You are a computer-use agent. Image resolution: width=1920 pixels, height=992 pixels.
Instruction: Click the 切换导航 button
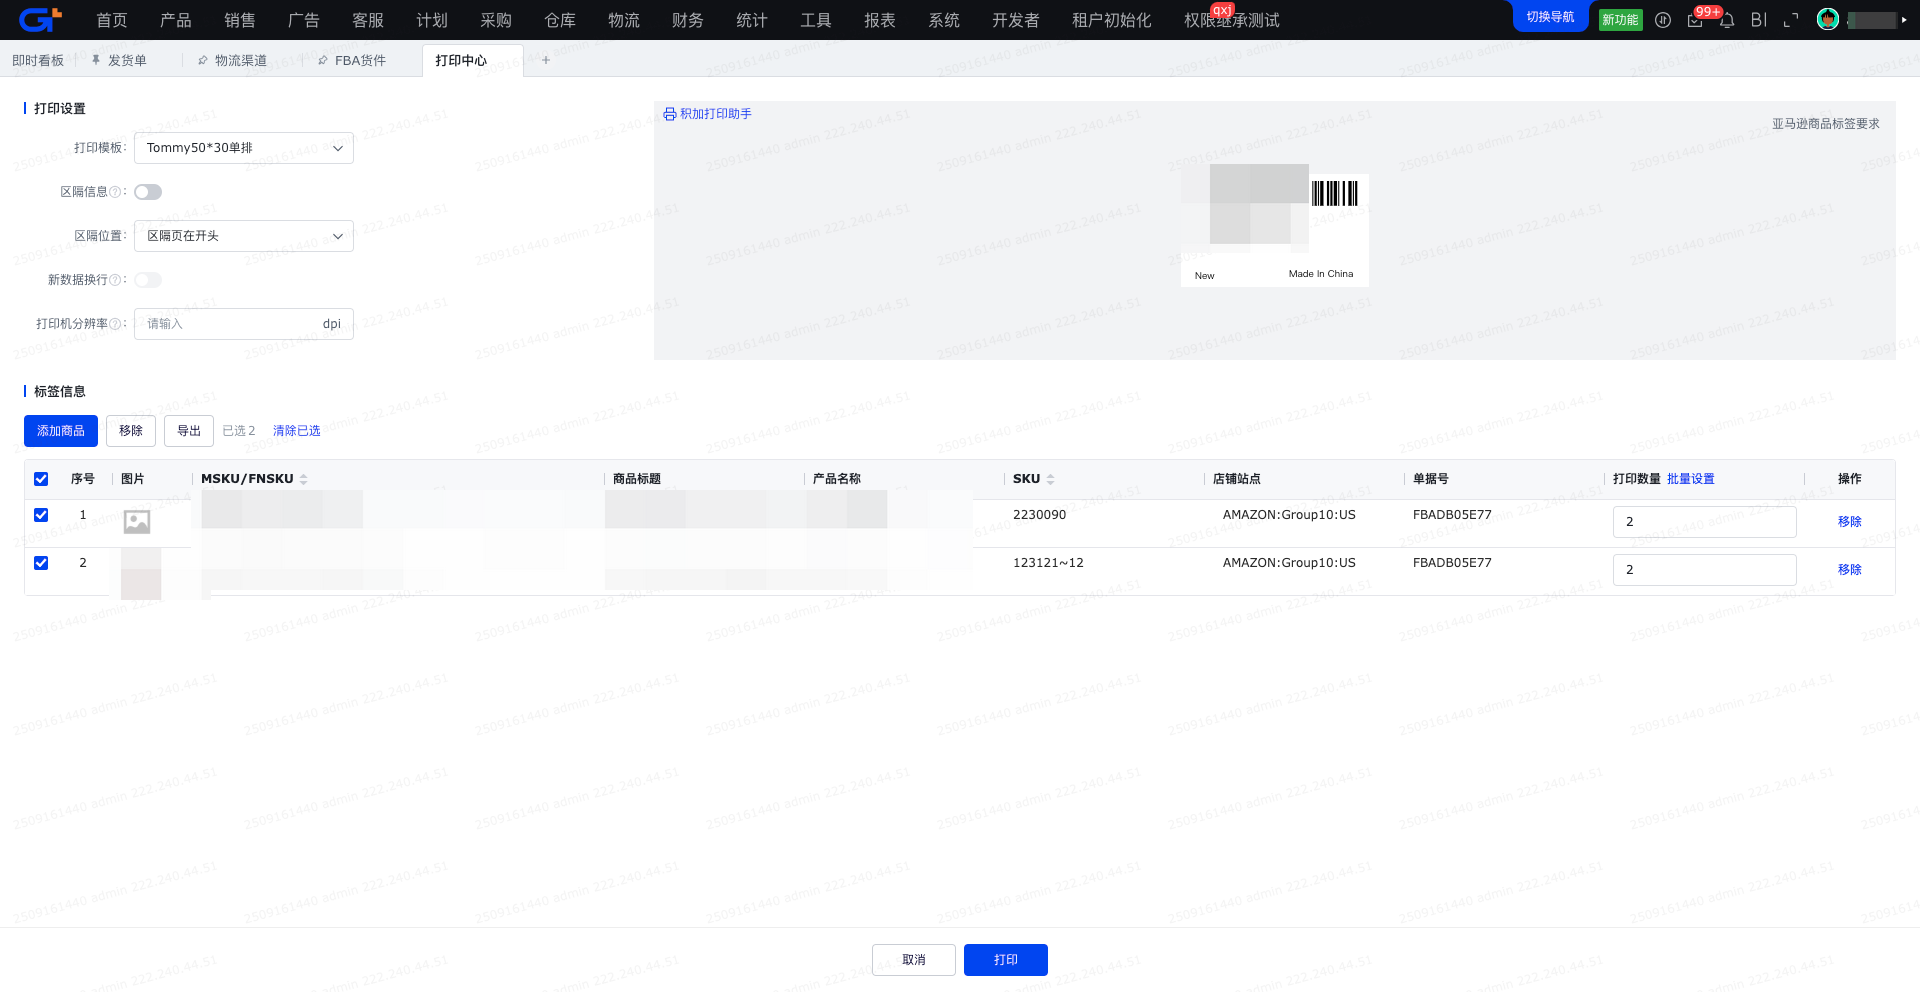point(1550,17)
